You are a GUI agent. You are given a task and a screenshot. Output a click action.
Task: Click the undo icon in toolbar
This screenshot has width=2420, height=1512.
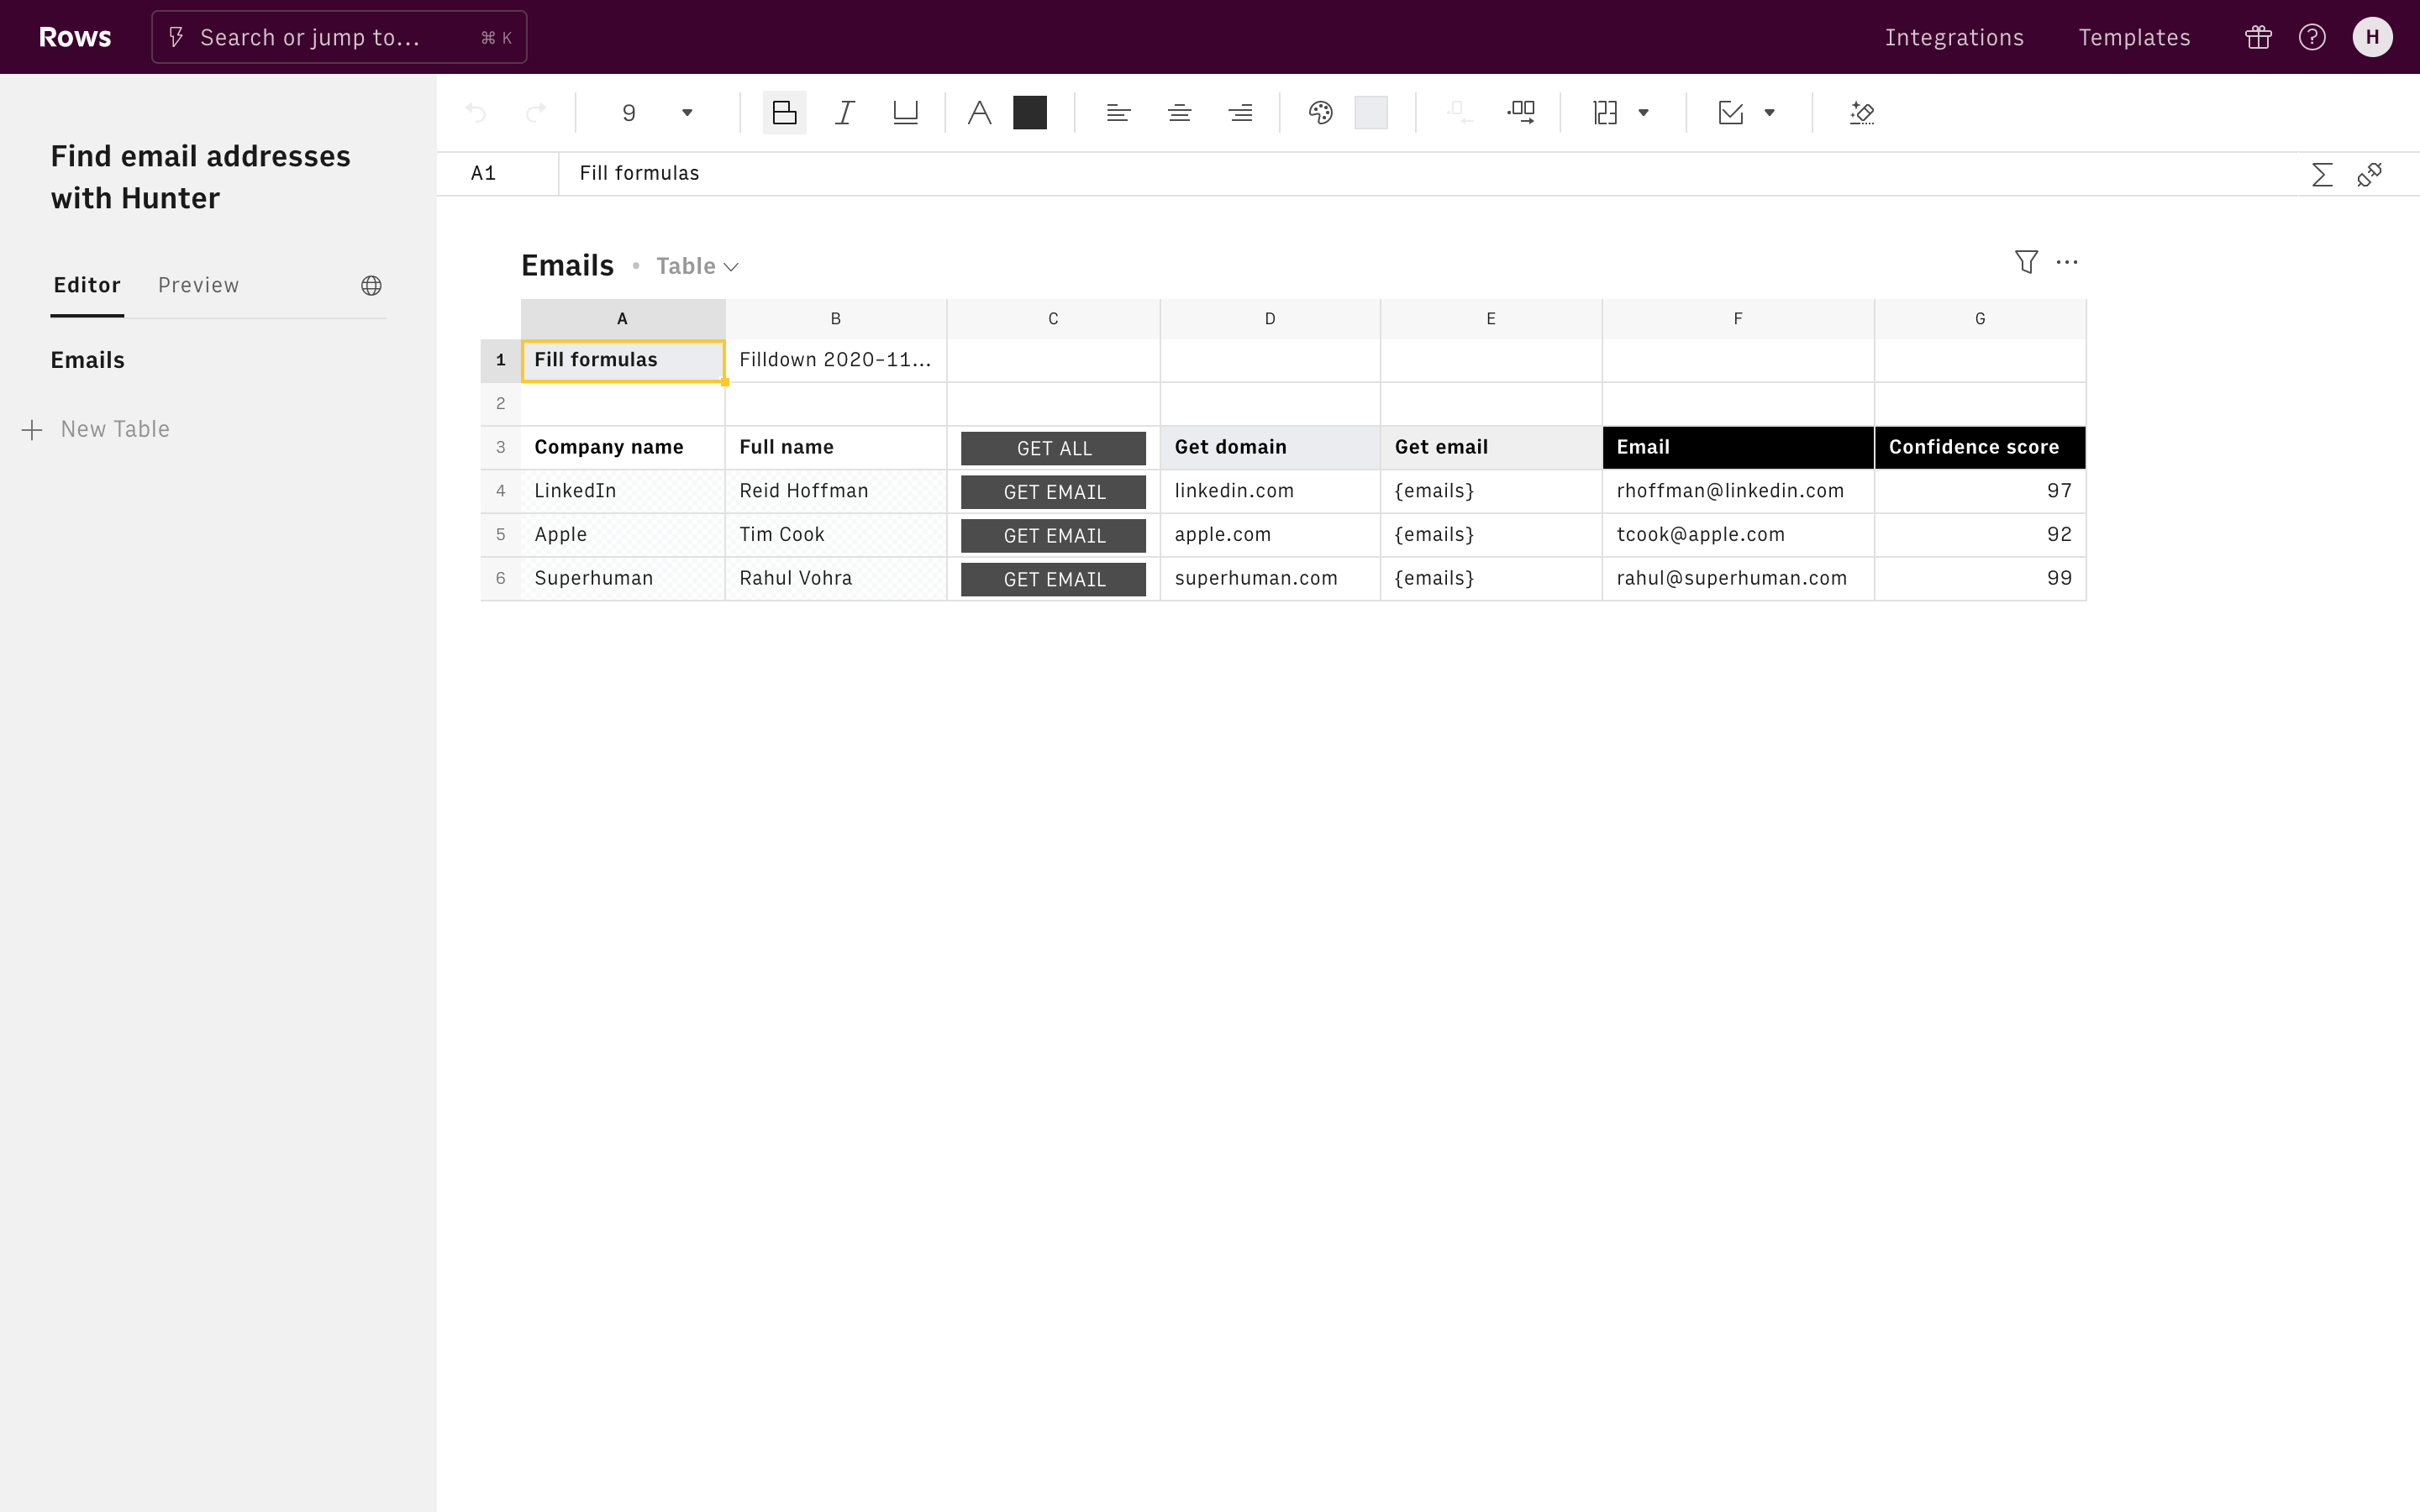click(x=479, y=112)
